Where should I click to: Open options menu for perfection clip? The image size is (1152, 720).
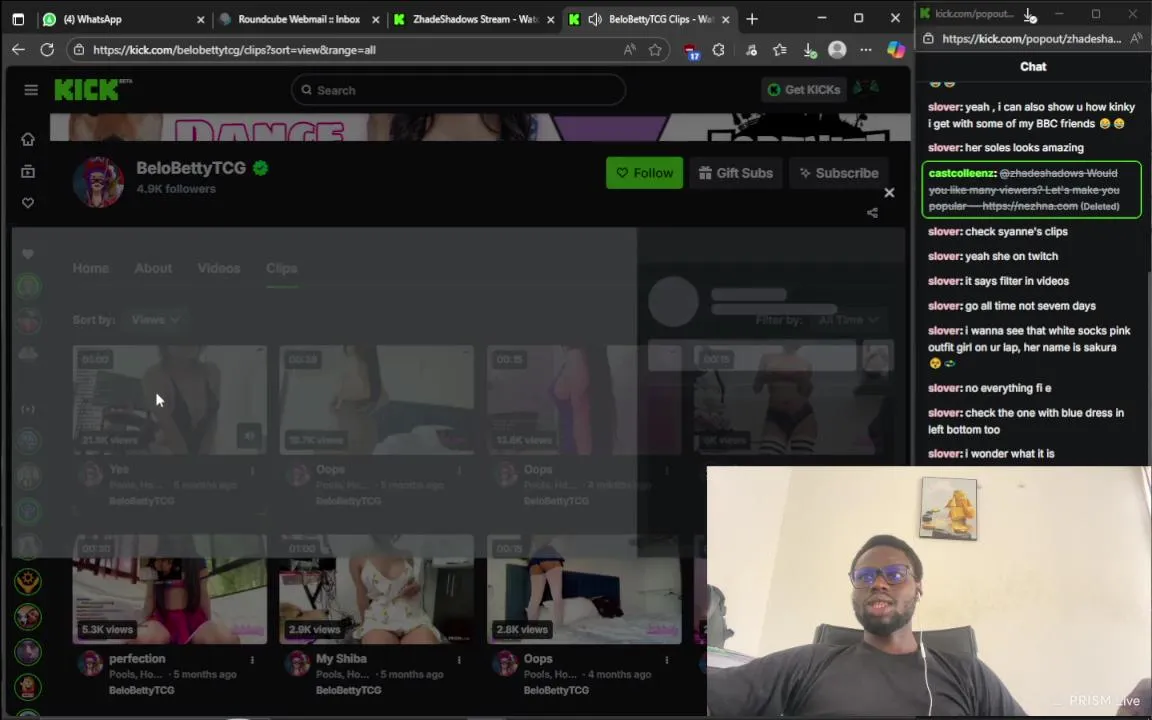(x=252, y=660)
